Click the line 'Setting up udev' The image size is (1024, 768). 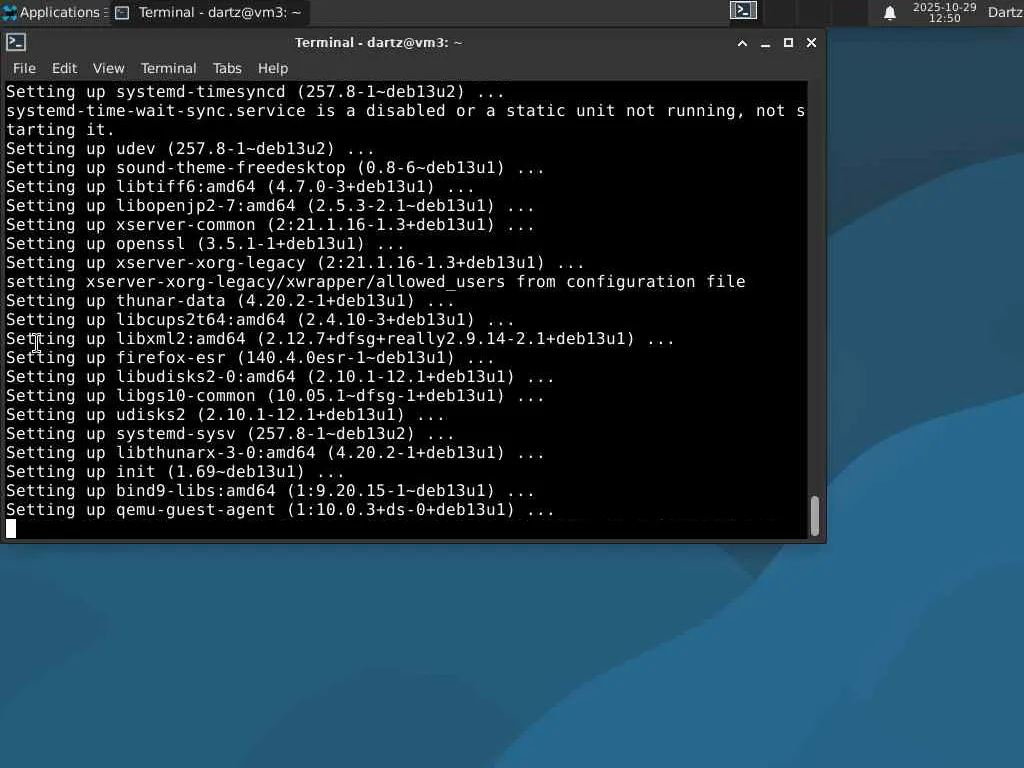(x=190, y=149)
